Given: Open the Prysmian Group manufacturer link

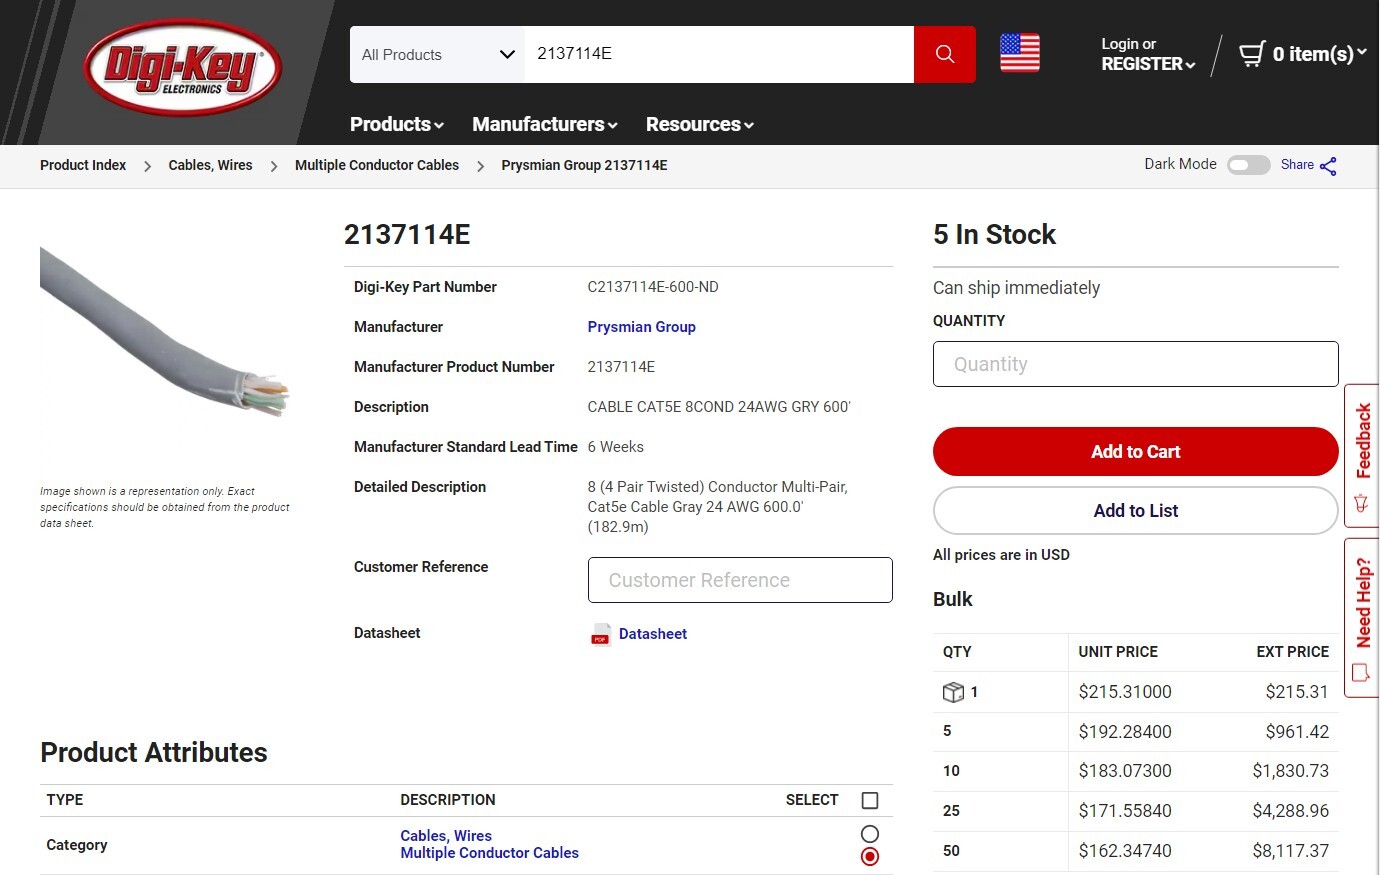Looking at the screenshot, I should pos(642,327).
